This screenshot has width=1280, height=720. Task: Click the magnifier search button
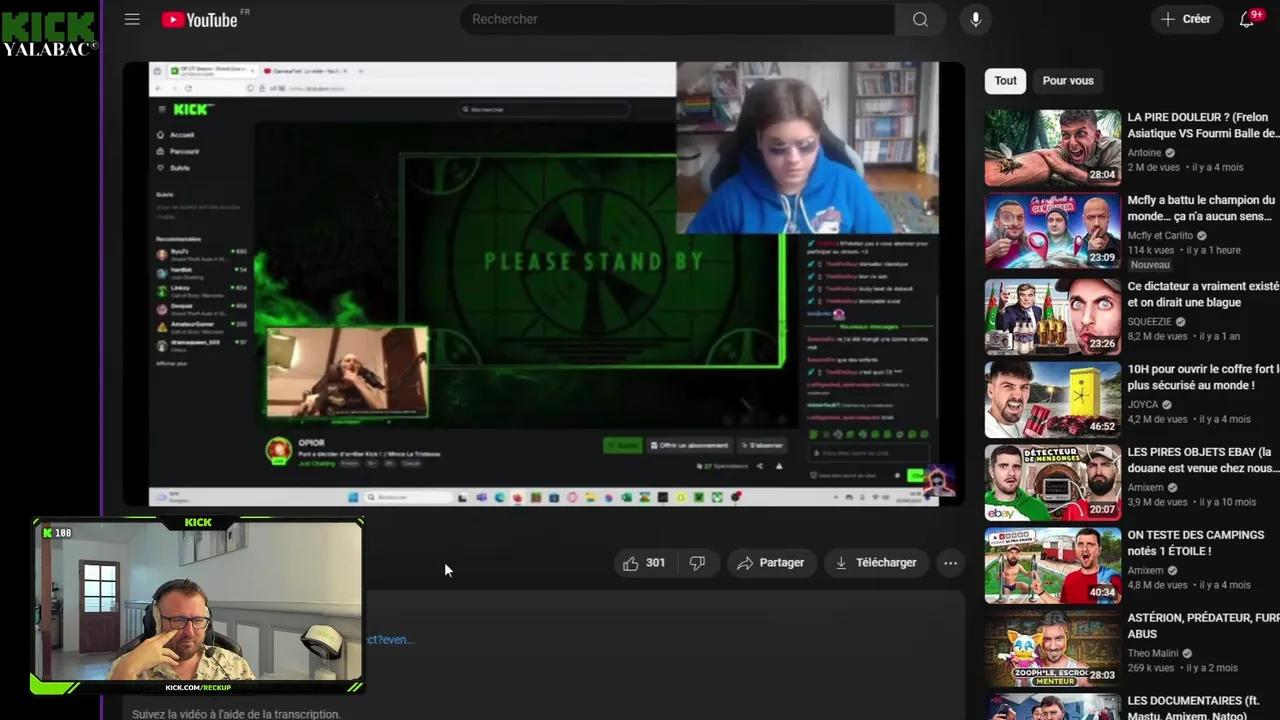click(x=920, y=19)
